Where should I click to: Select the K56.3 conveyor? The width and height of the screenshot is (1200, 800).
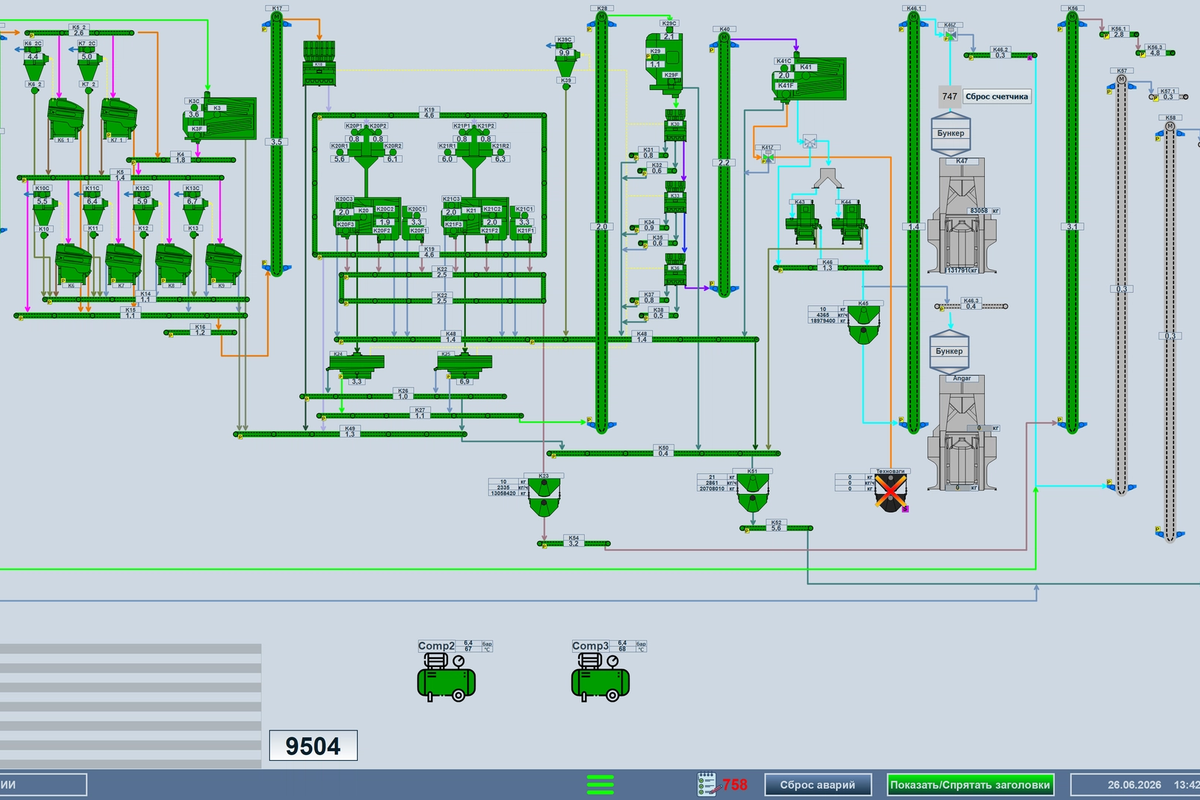pyautogui.click(x=1154, y=51)
